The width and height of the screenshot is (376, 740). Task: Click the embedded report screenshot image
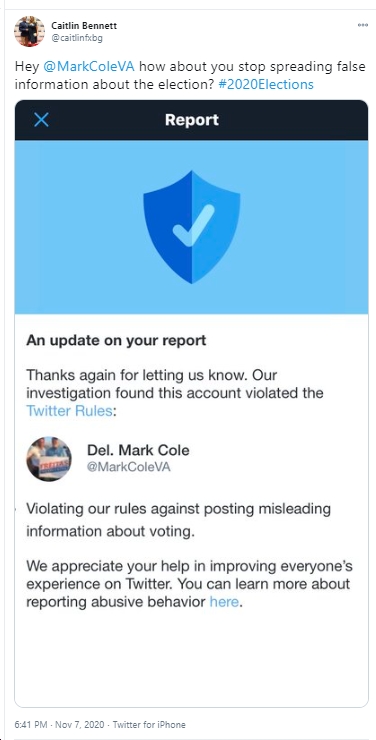[192, 404]
